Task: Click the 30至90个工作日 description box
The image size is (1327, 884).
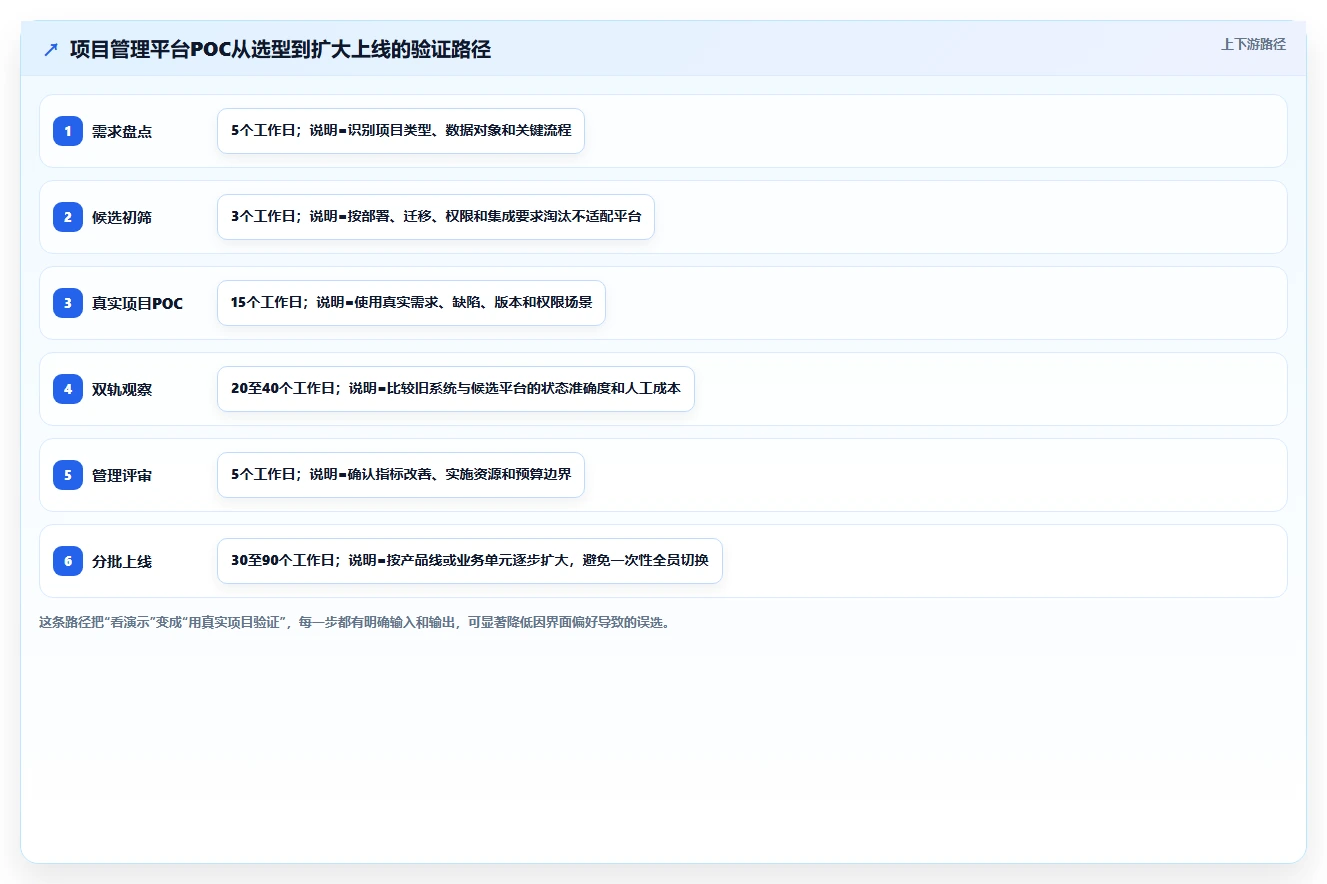Action: click(x=470, y=561)
